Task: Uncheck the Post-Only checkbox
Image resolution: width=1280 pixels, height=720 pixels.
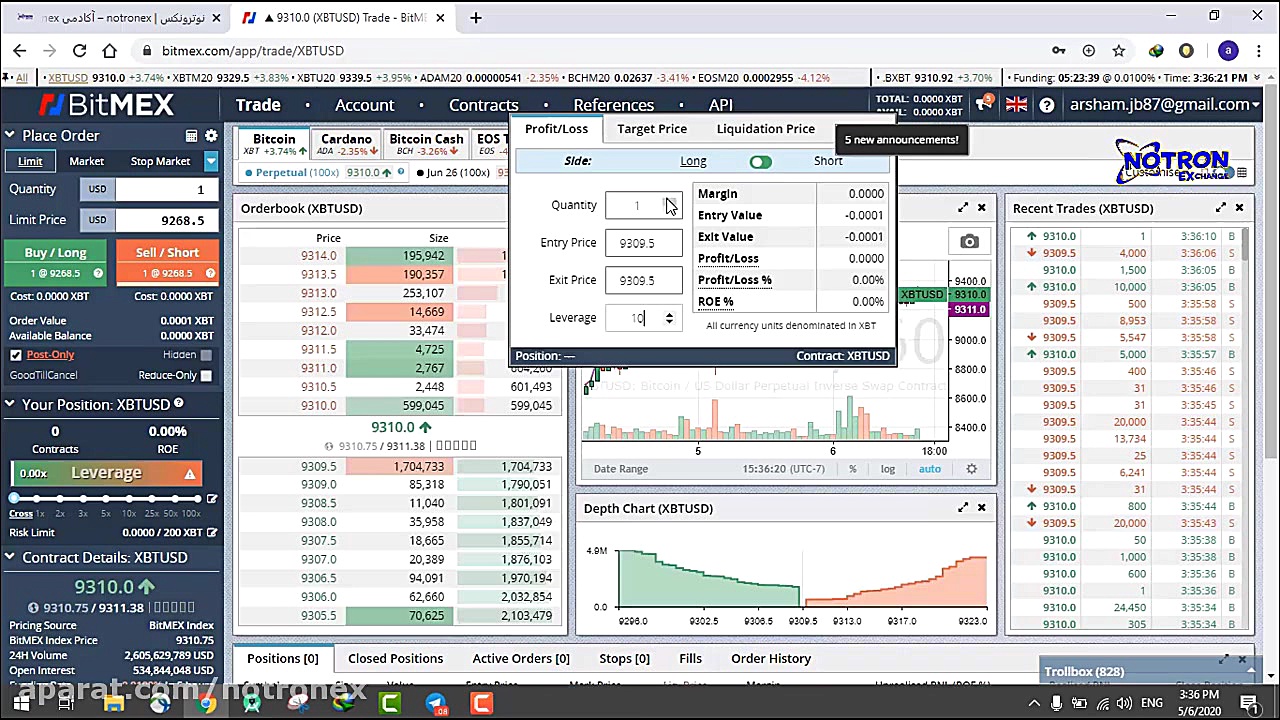Action: tap(16, 355)
